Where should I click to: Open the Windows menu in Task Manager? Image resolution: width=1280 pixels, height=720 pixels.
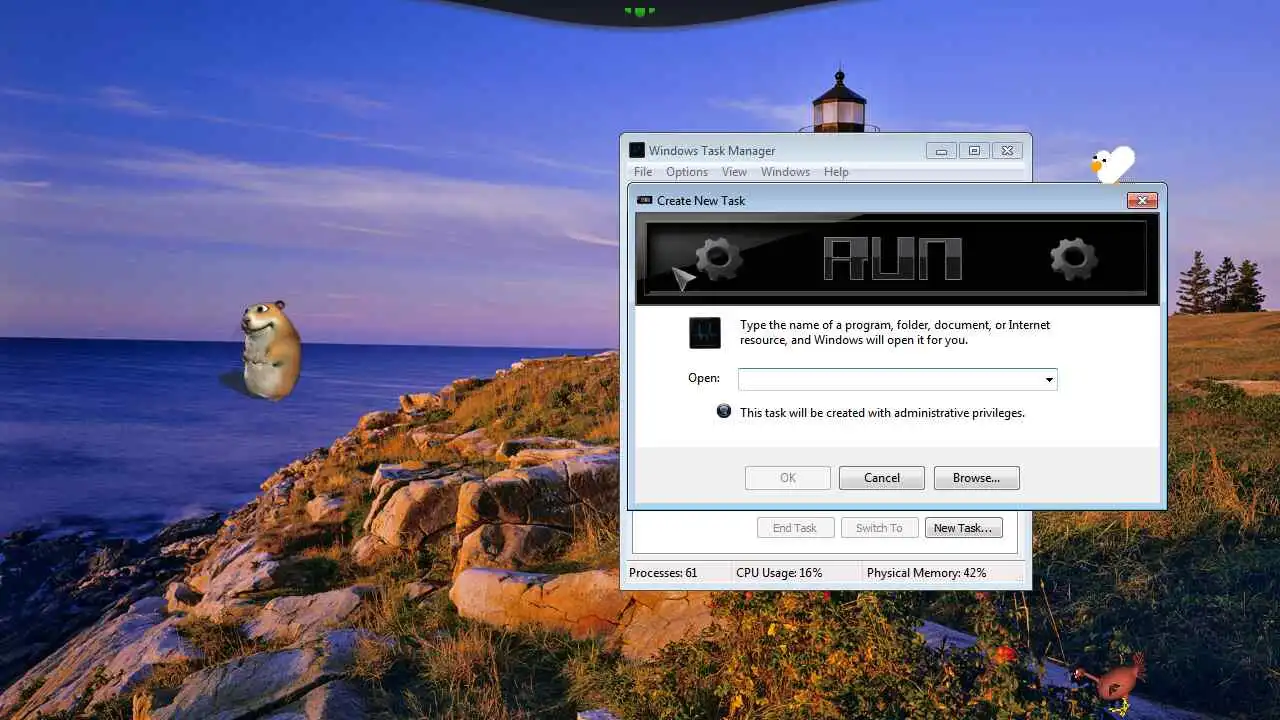pos(785,172)
